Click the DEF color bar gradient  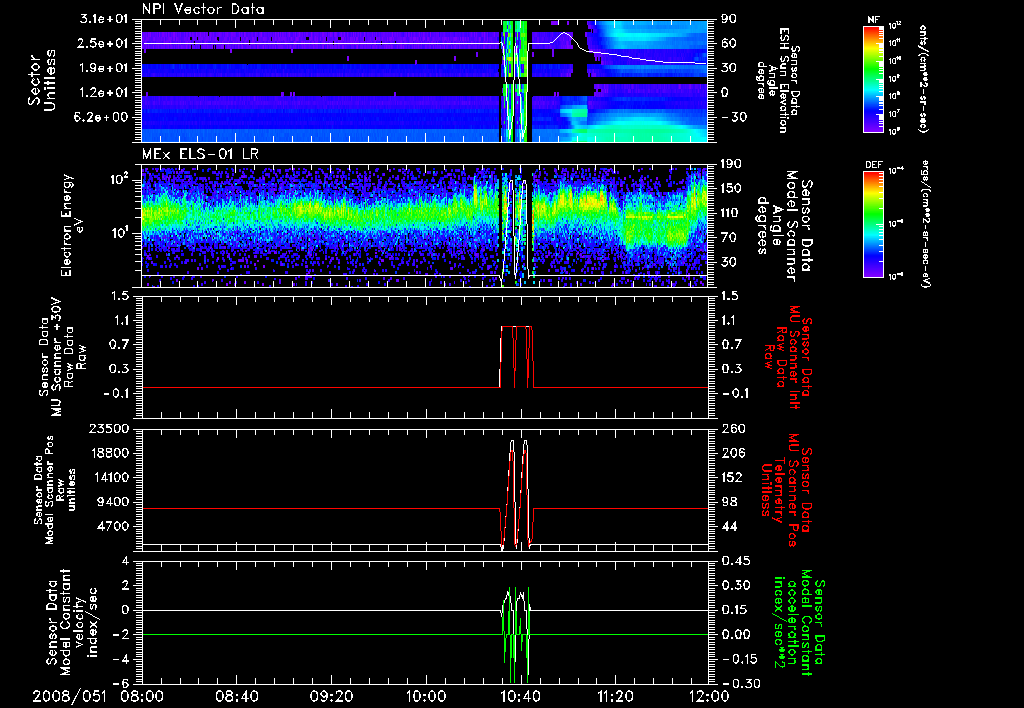[874, 224]
